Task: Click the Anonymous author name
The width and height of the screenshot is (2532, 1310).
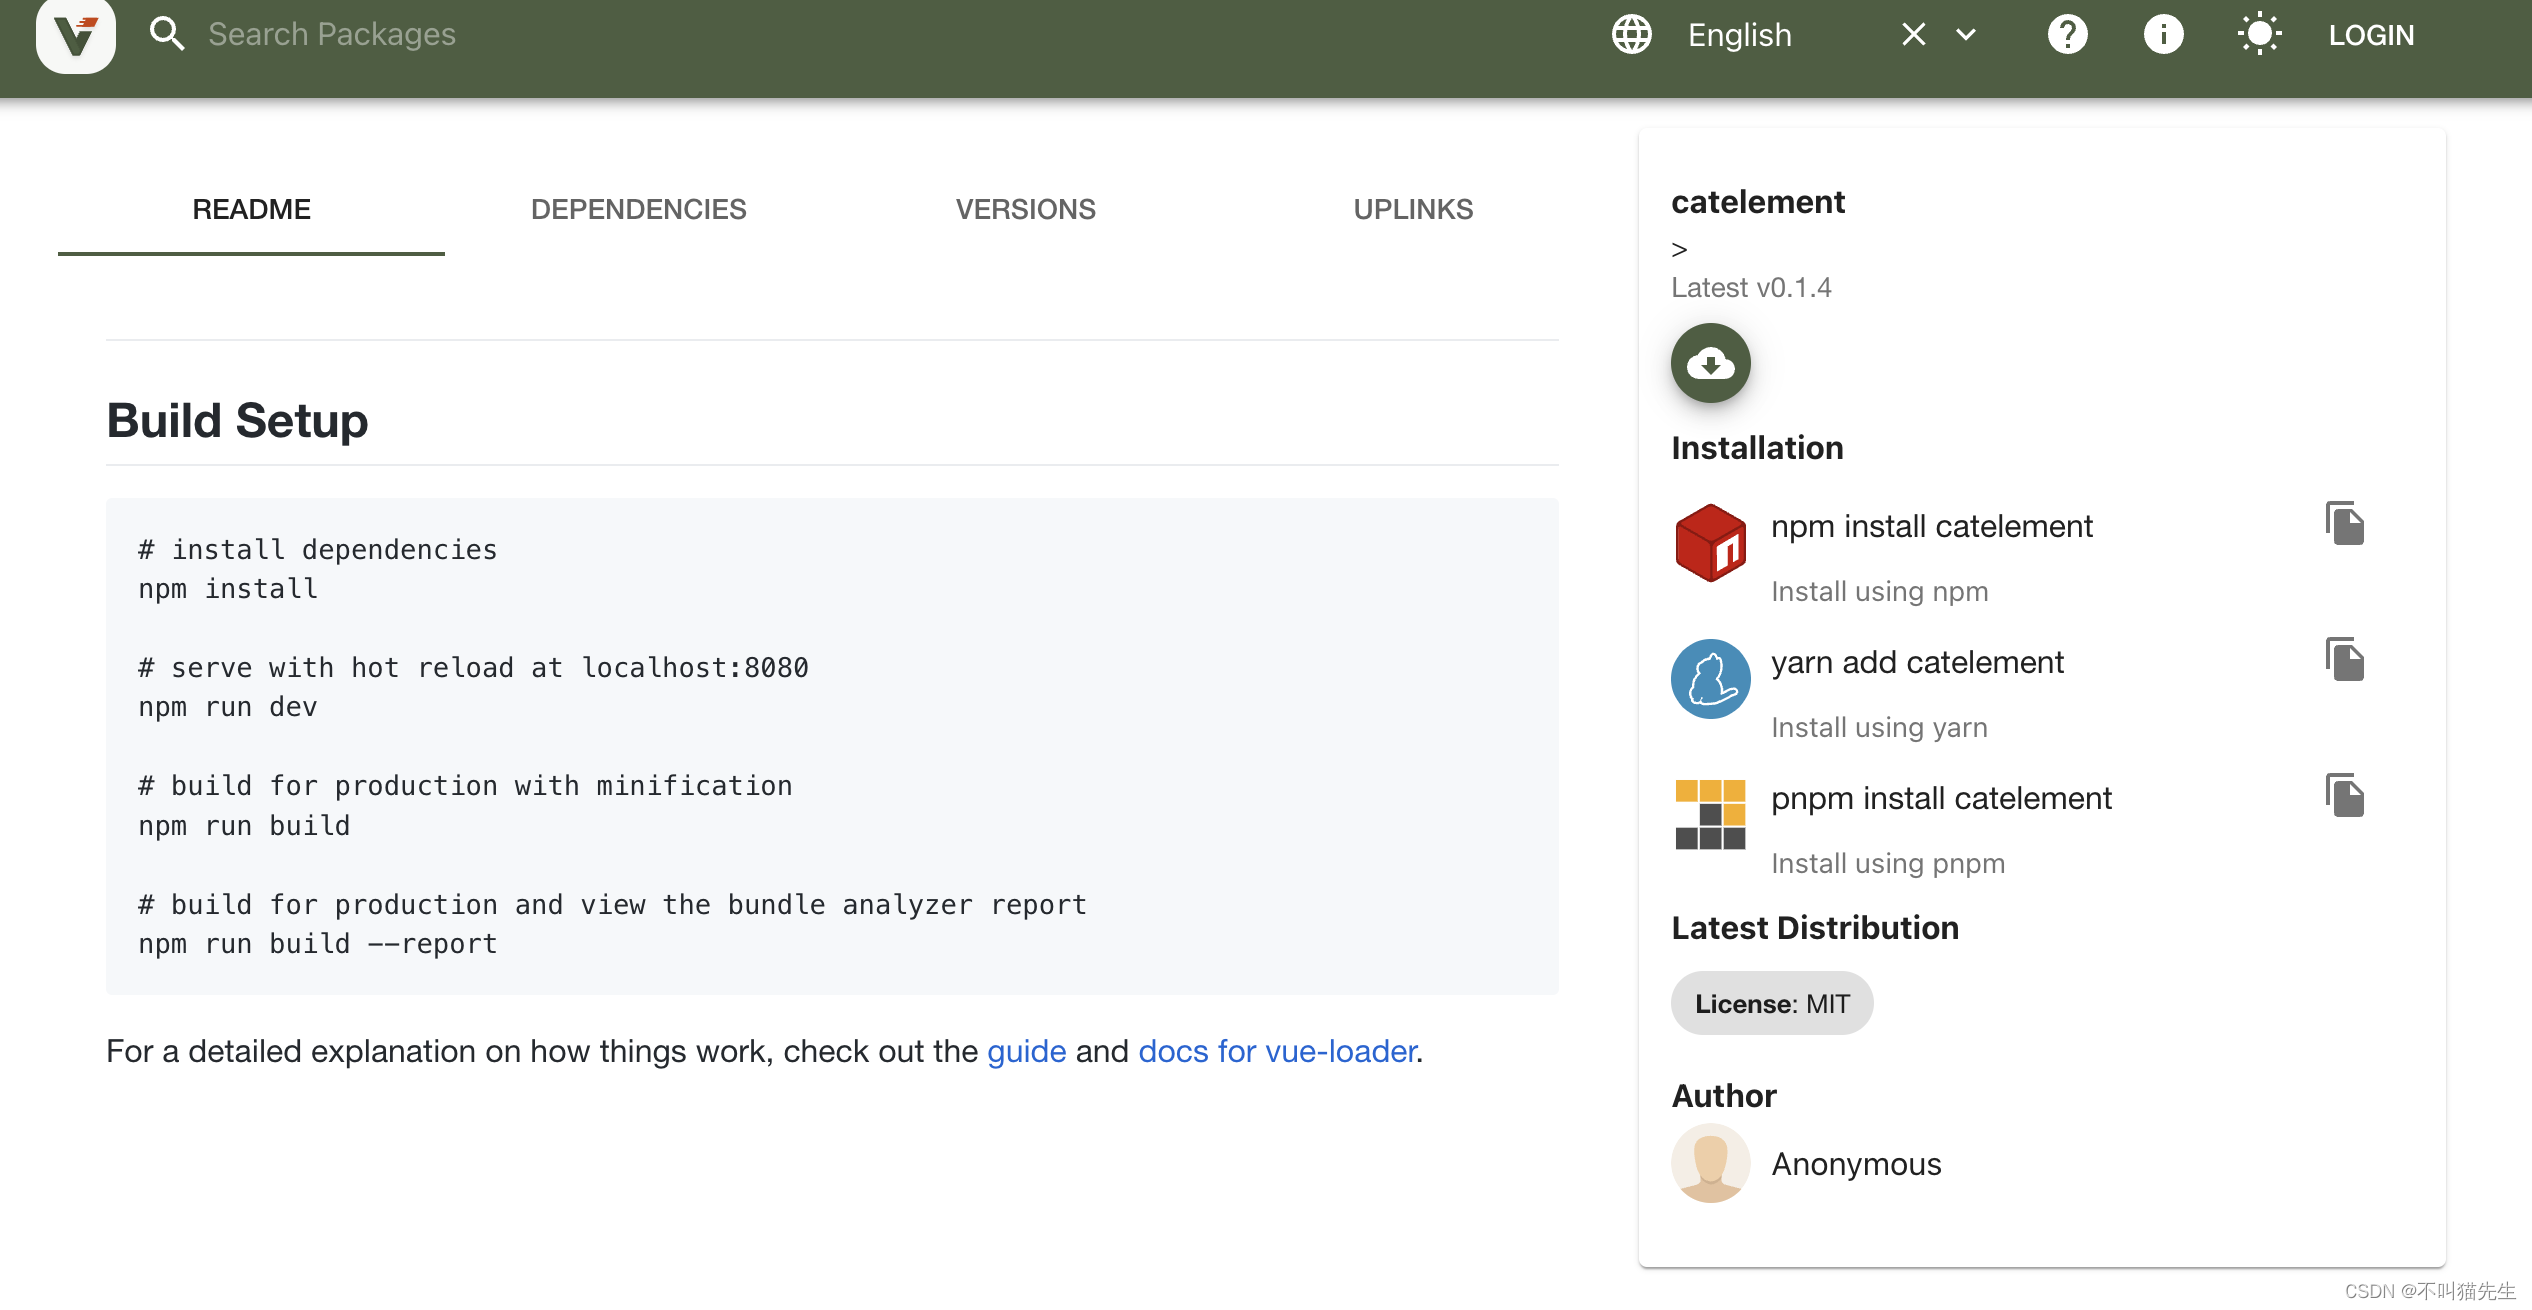Action: point(1856,1164)
